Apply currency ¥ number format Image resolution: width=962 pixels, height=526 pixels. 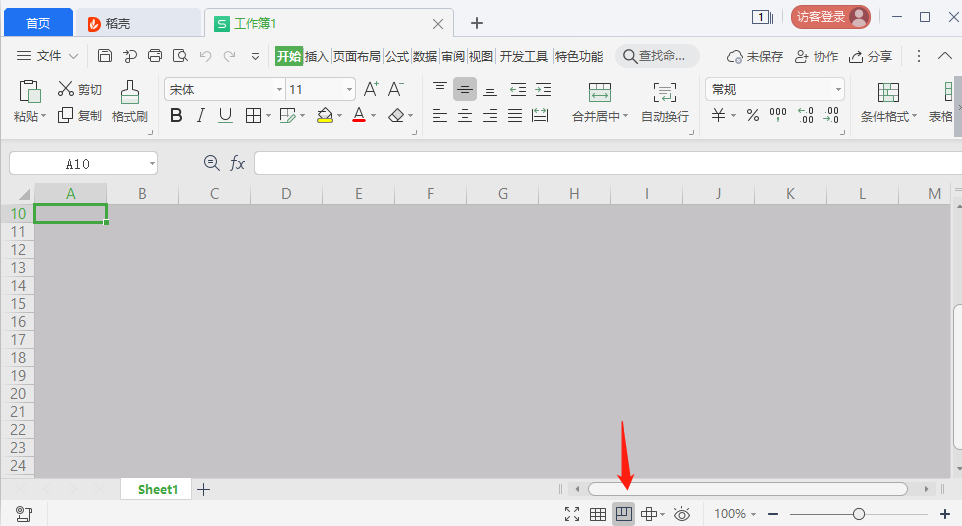718,115
